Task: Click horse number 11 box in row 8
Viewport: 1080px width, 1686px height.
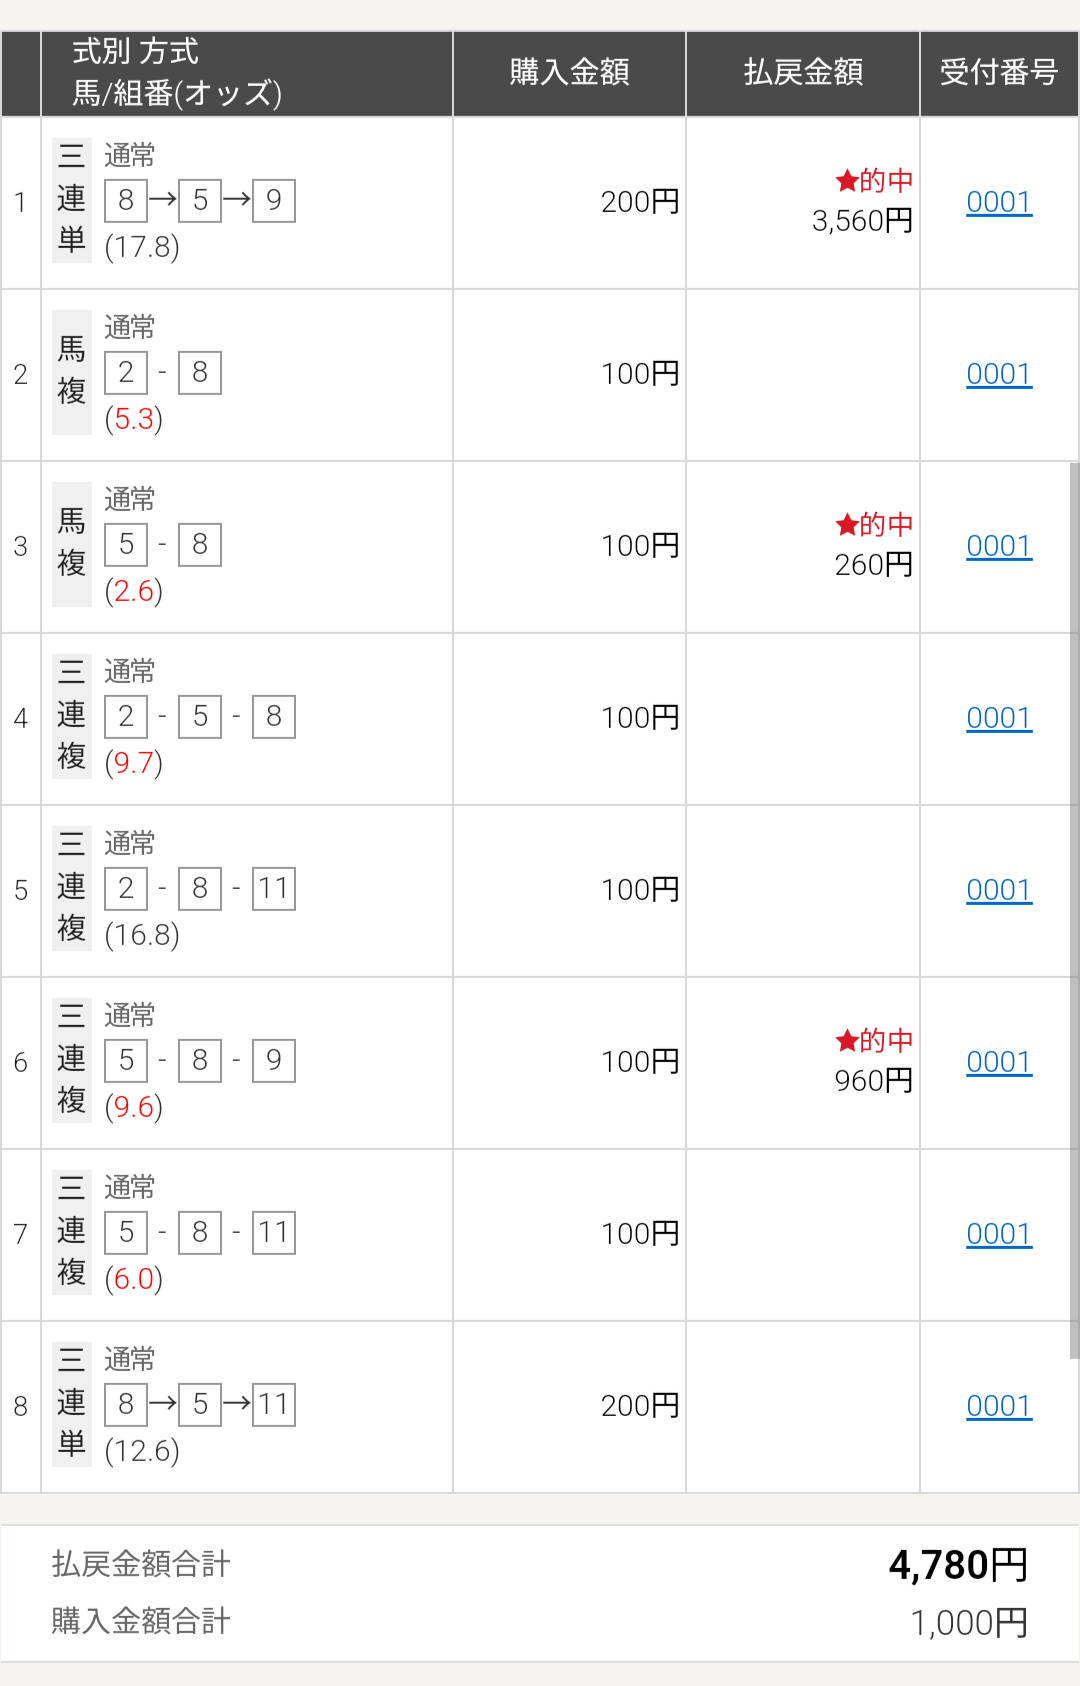Action: point(274,1404)
